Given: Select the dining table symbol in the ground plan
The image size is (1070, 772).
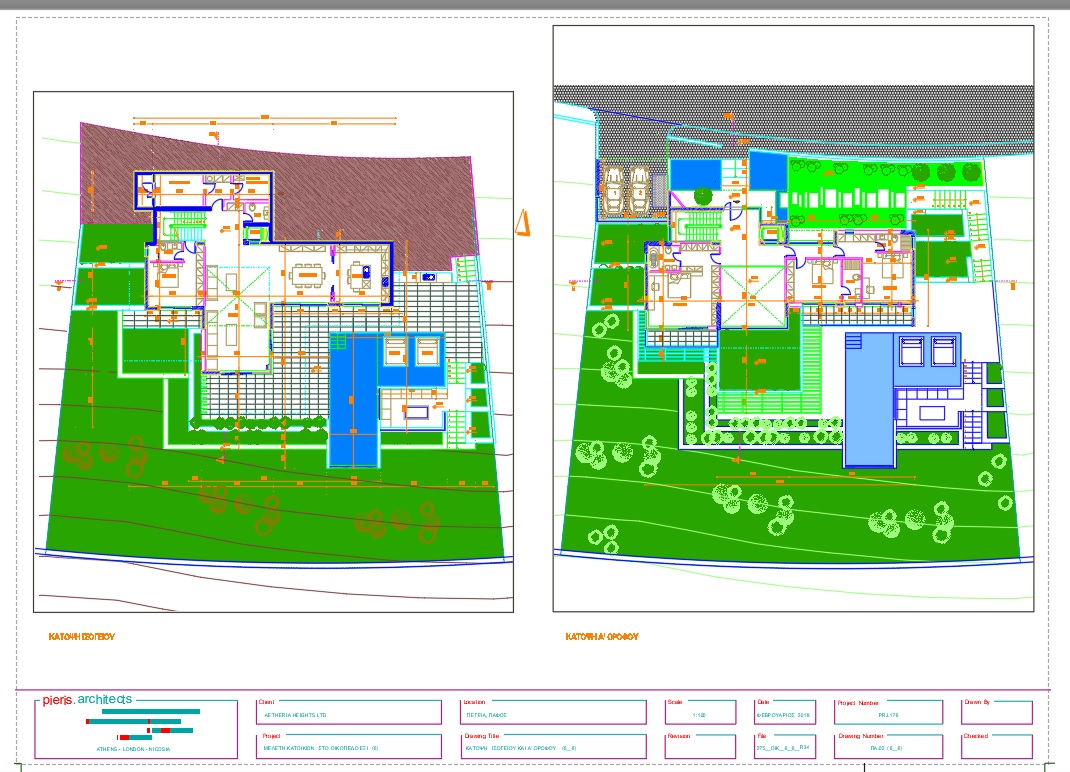Looking at the screenshot, I should [307, 274].
